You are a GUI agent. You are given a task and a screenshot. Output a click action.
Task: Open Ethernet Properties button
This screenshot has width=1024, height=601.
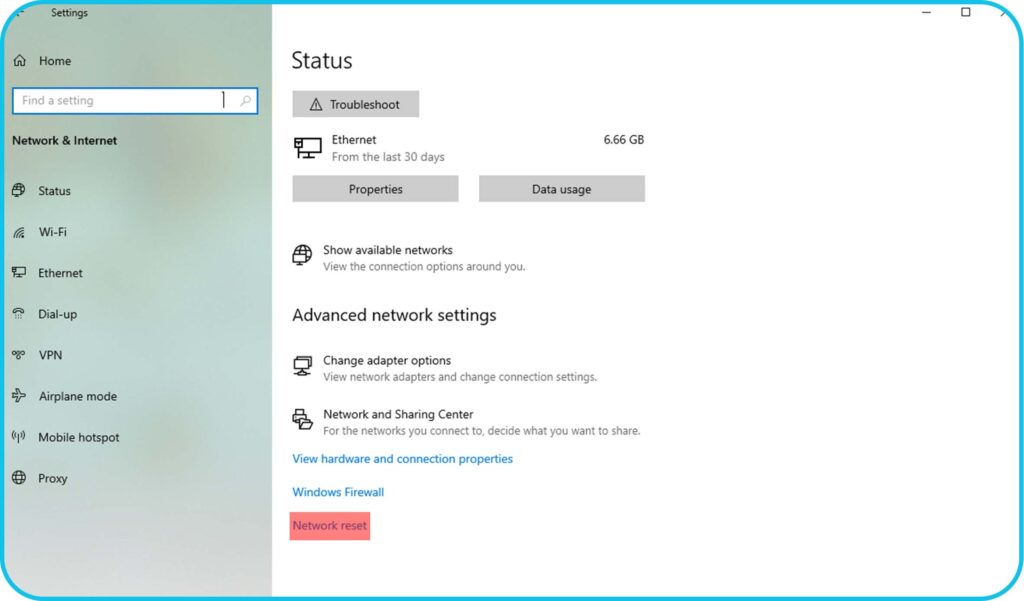click(375, 189)
